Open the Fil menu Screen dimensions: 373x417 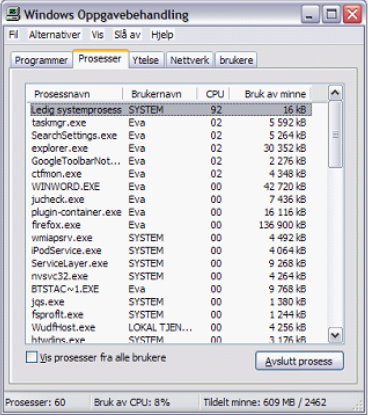14,35
